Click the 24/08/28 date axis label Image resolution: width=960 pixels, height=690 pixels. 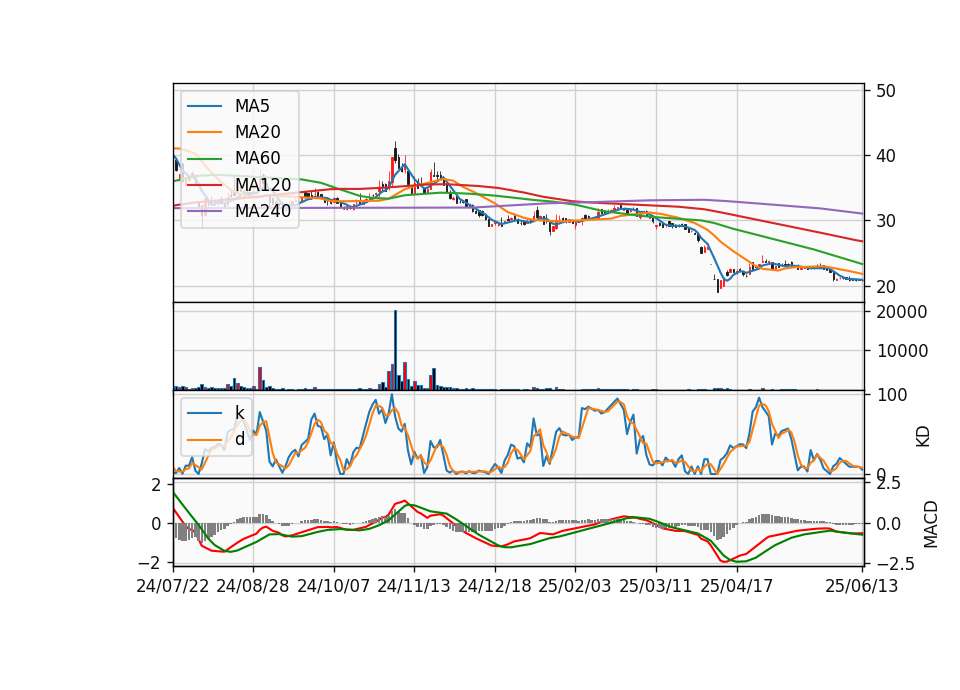point(253,586)
